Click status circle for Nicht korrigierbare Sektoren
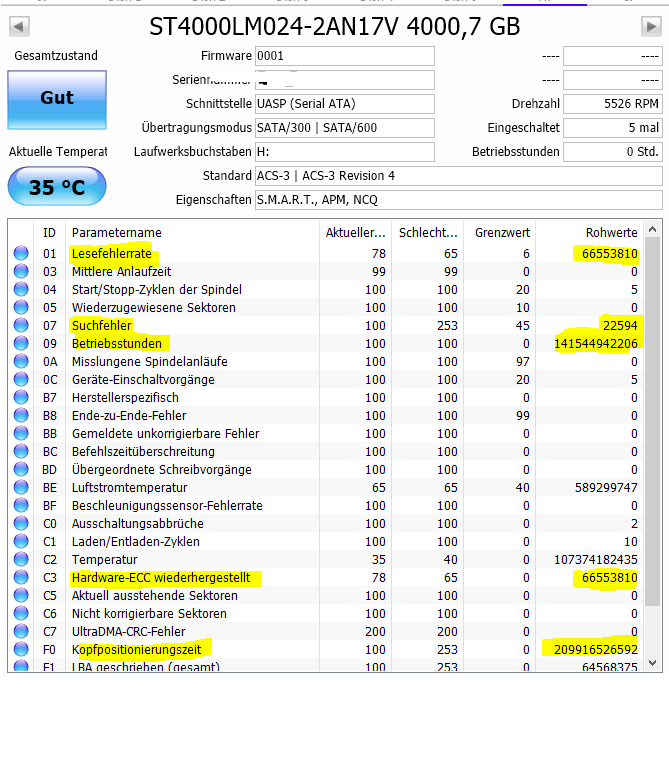Screen dimensions: 669x761 21,613
